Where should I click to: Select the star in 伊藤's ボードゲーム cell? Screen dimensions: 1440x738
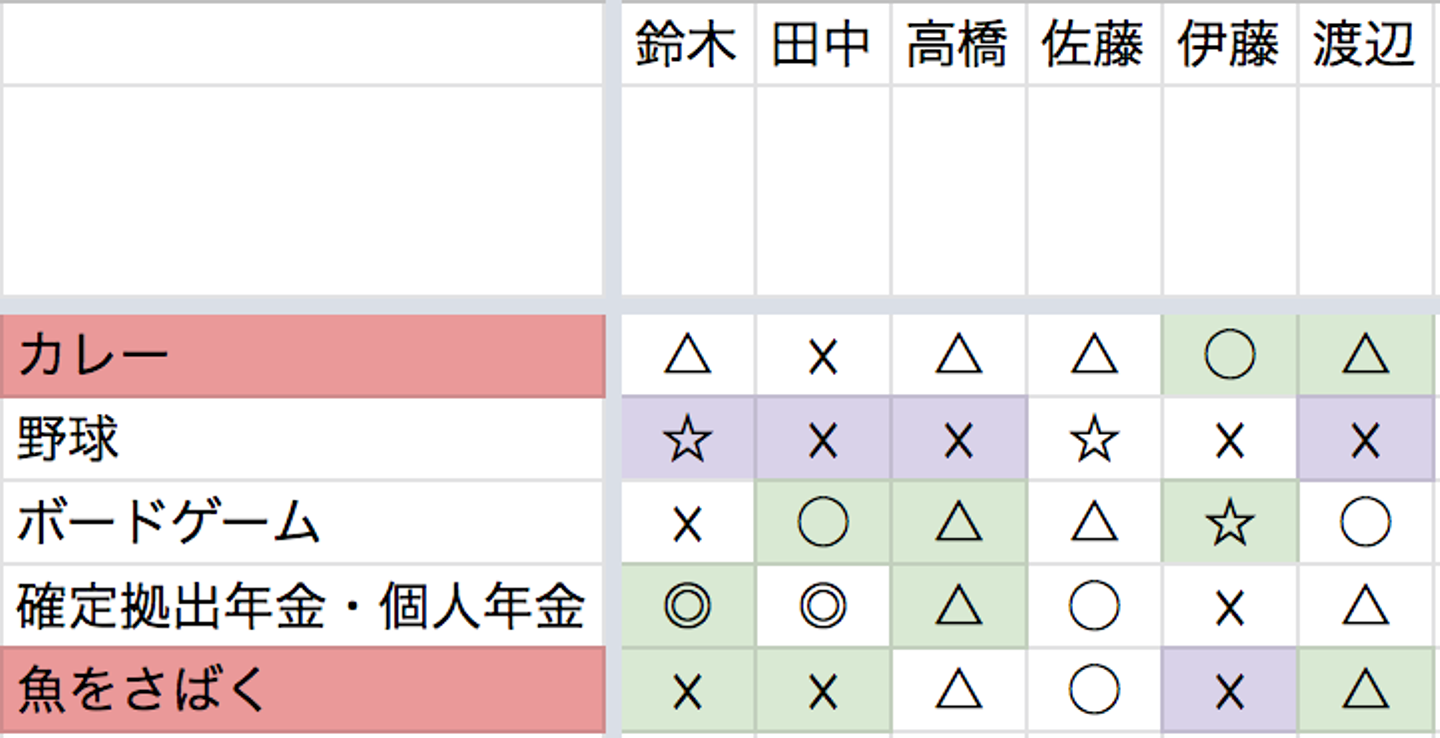point(1229,523)
